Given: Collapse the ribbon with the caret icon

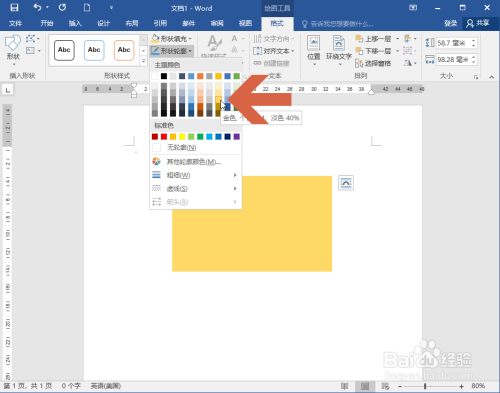Looking at the screenshot, I should (x=492, y=77).
